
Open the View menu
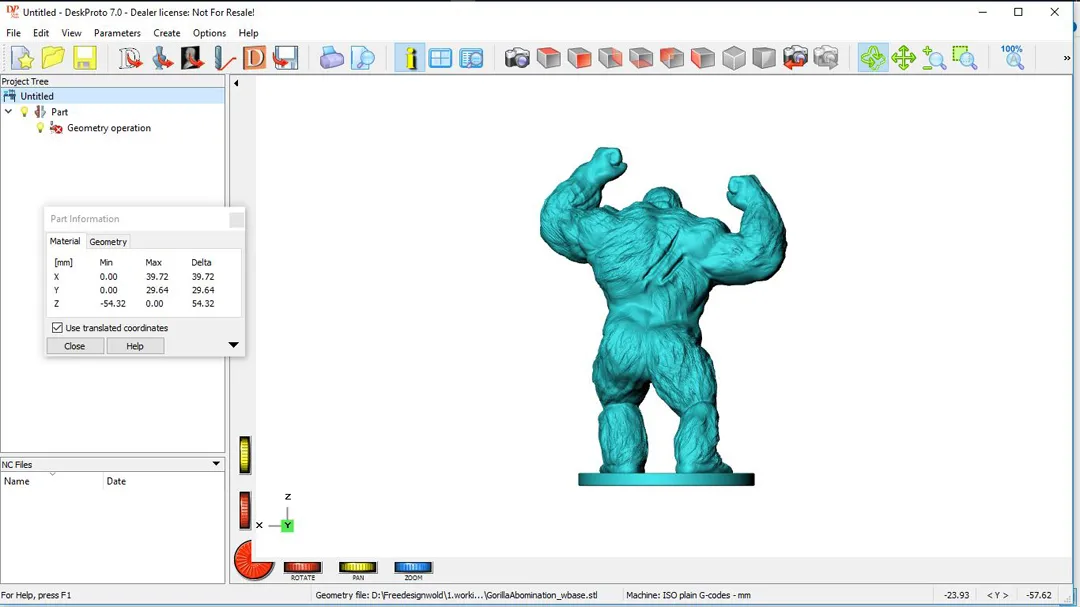point(71,33)
